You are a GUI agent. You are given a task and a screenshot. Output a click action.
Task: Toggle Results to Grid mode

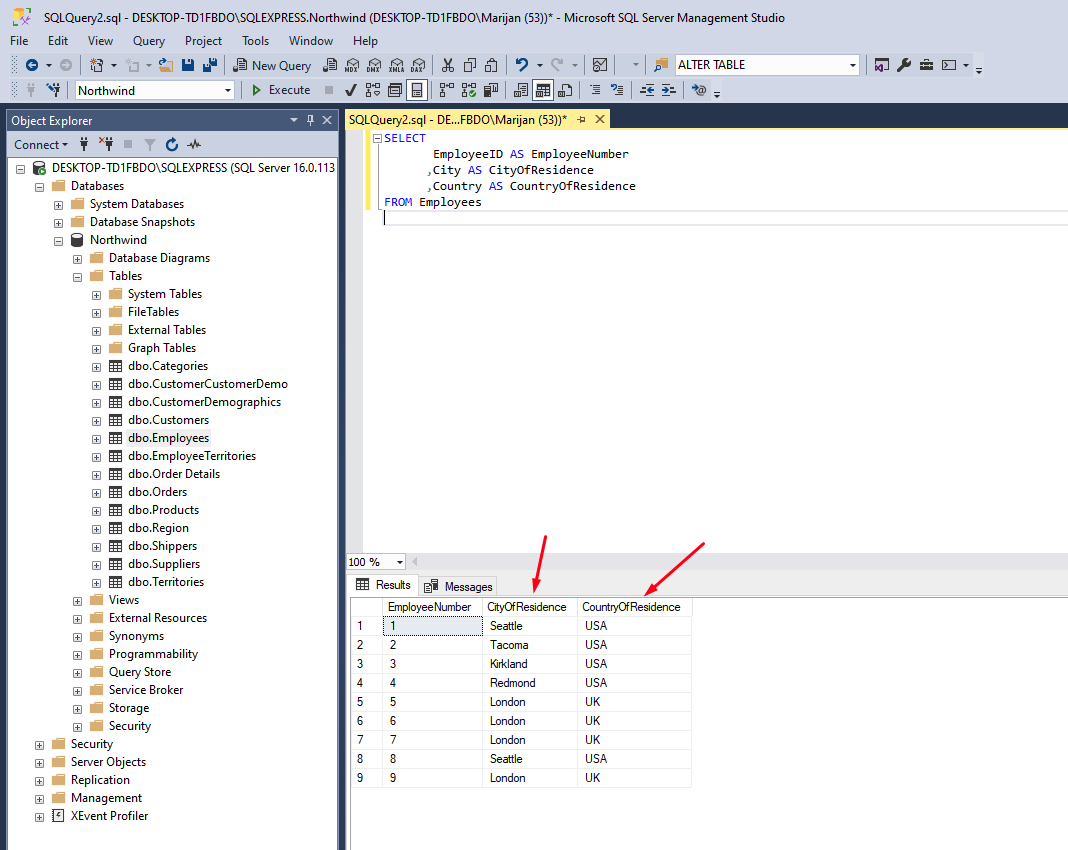click(x=543, y=90)
